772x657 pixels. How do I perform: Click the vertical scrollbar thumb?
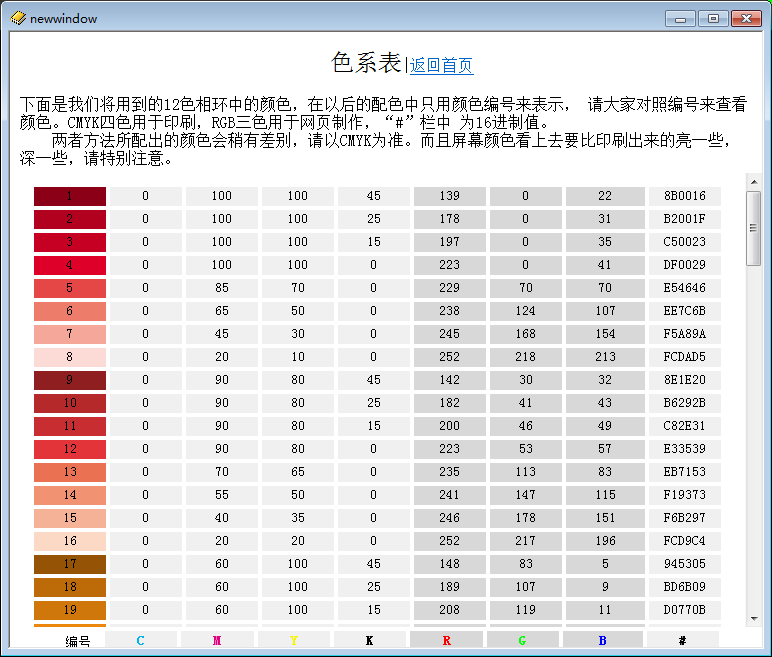(x=753, y=228)
